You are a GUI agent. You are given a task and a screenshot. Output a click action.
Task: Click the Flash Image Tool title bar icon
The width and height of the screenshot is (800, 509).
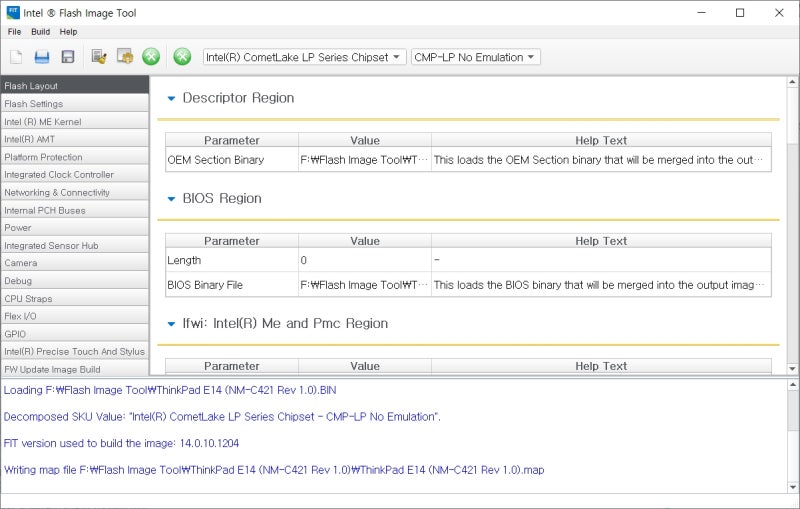(x=13, y=12)
